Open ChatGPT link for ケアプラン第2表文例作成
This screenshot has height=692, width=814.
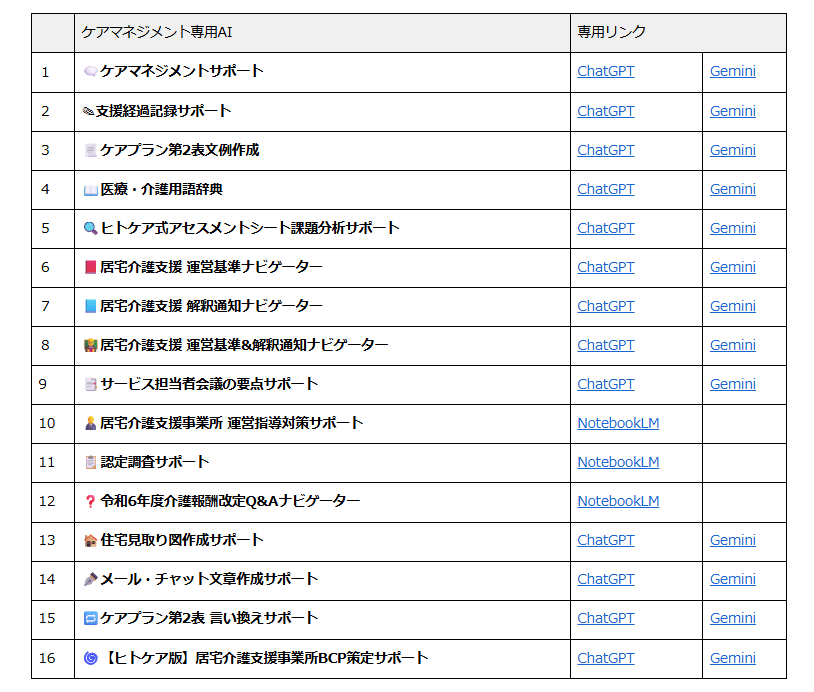[x=605, y=150]
